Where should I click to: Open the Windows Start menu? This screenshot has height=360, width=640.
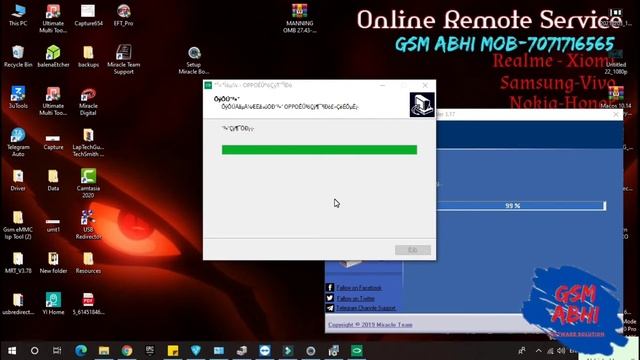[x=12, y=351]
